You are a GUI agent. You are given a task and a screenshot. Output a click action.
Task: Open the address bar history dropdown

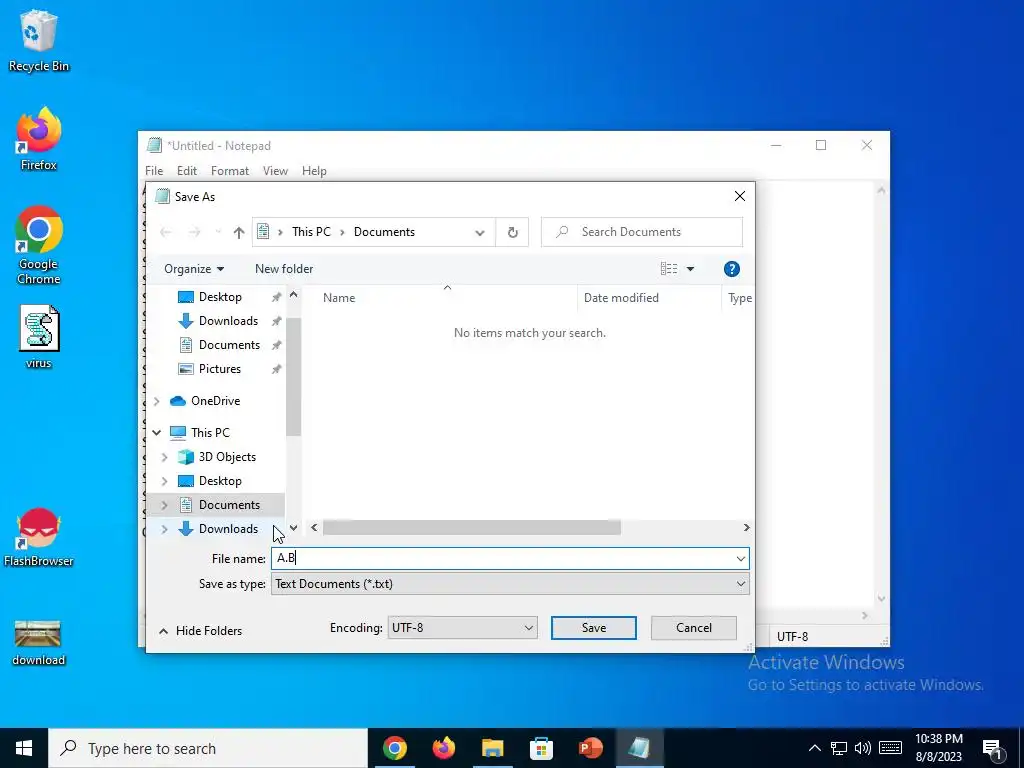[x=480, y=232]
